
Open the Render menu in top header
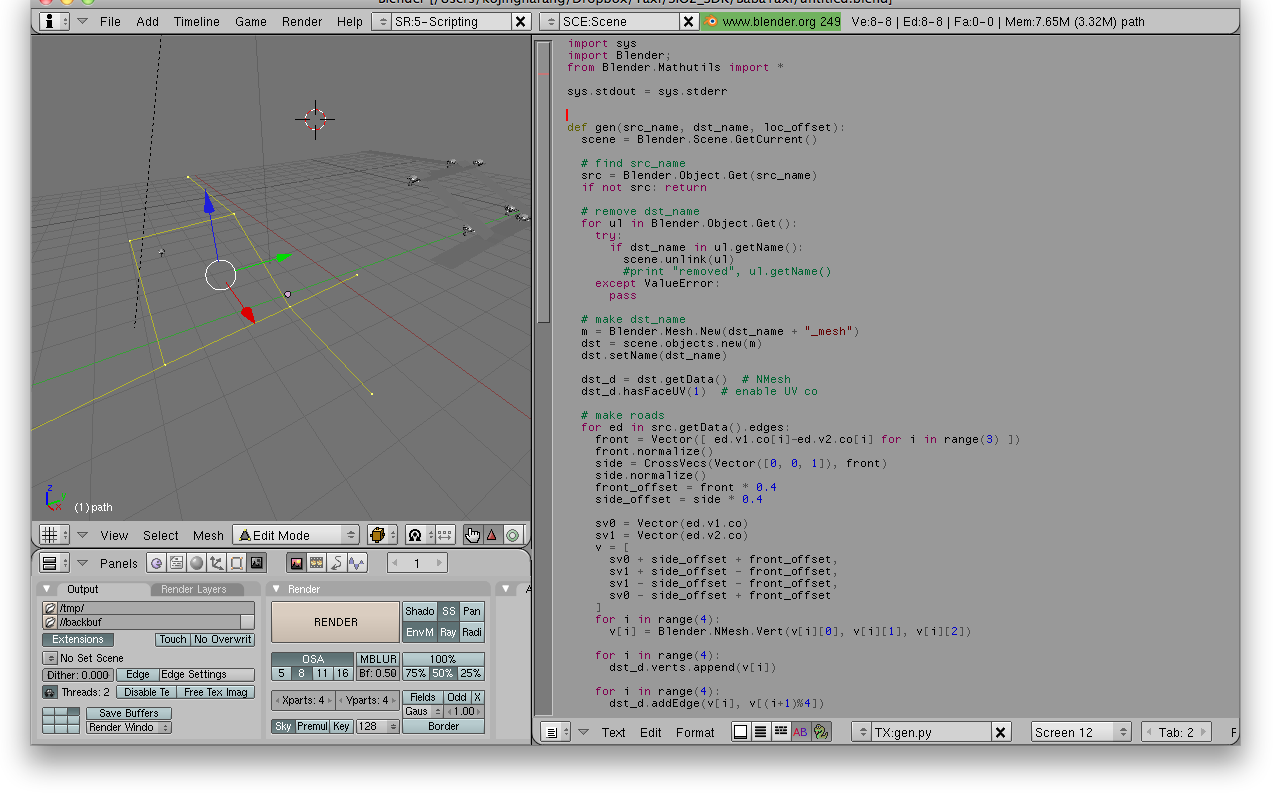[x=302, y=21]
